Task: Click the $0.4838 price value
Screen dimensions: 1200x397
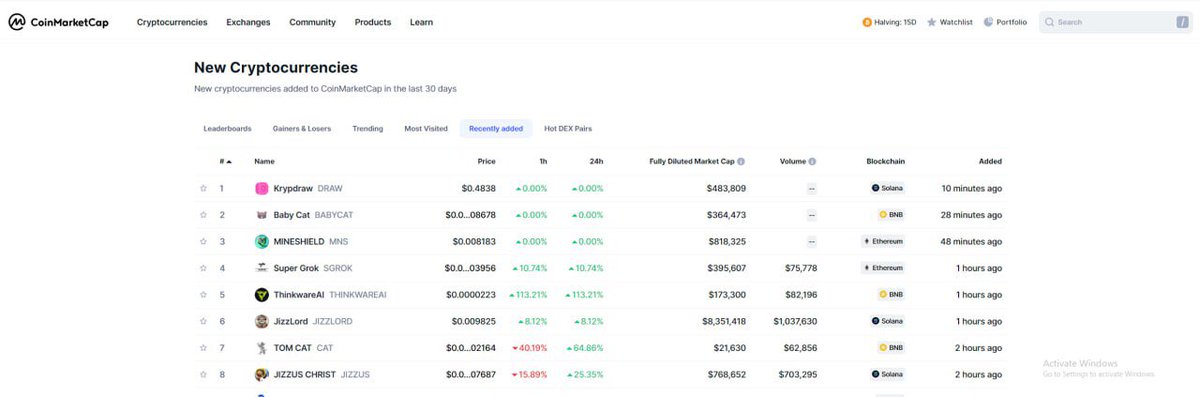Action: (x=478, y=188)
